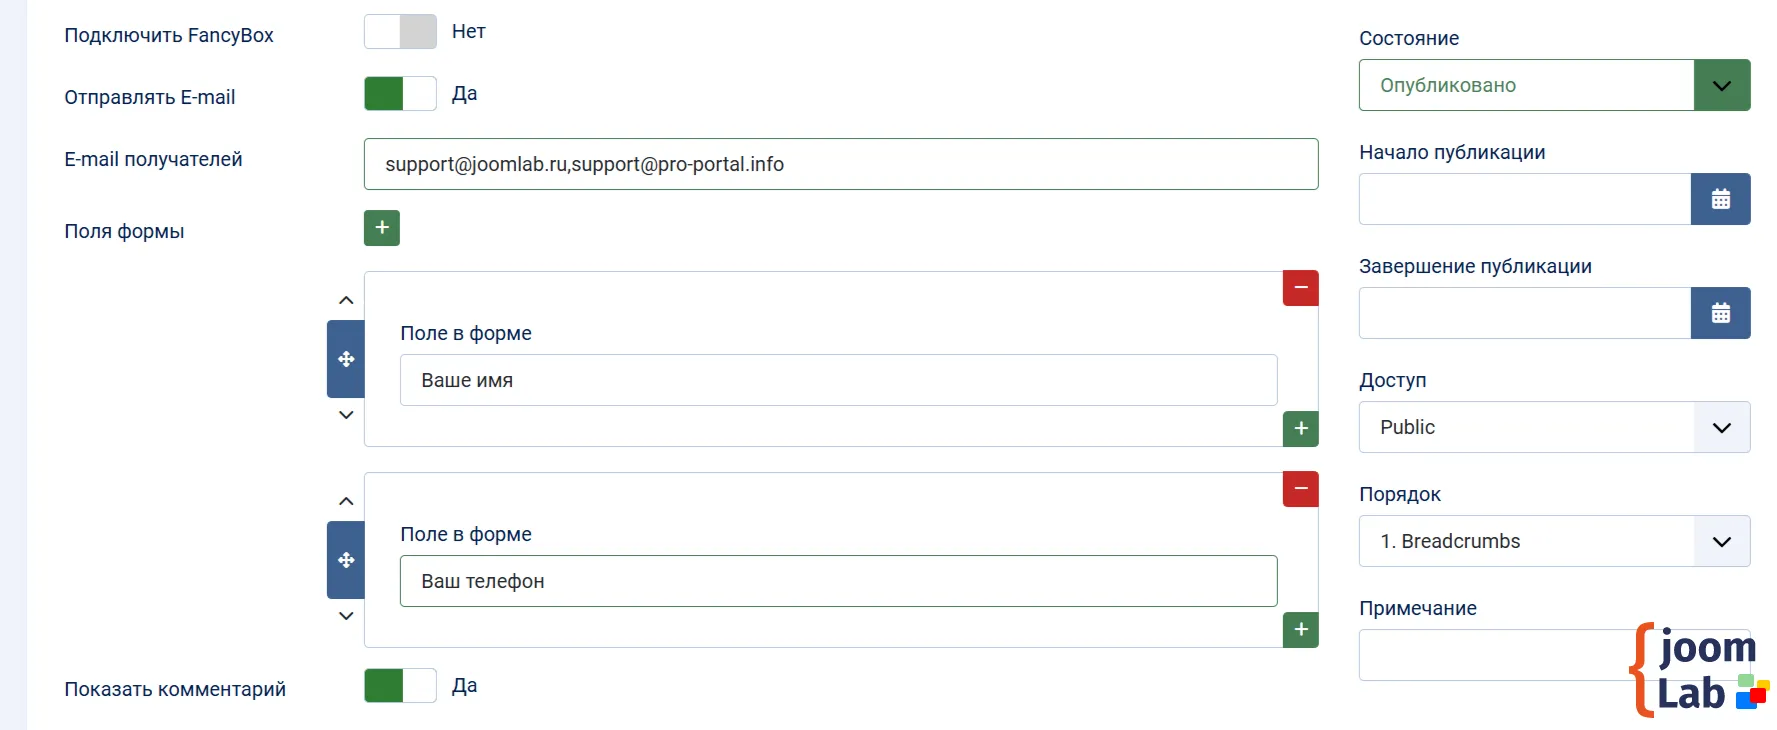
Task: Expand the Доступ dropdown
Action: (1553, 427)
